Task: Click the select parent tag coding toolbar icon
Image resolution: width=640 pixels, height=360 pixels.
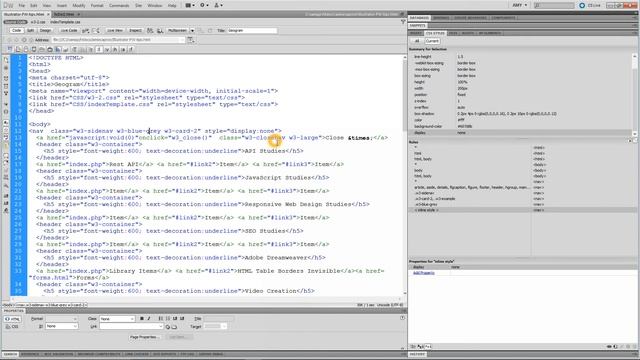Action: [6, 104]
